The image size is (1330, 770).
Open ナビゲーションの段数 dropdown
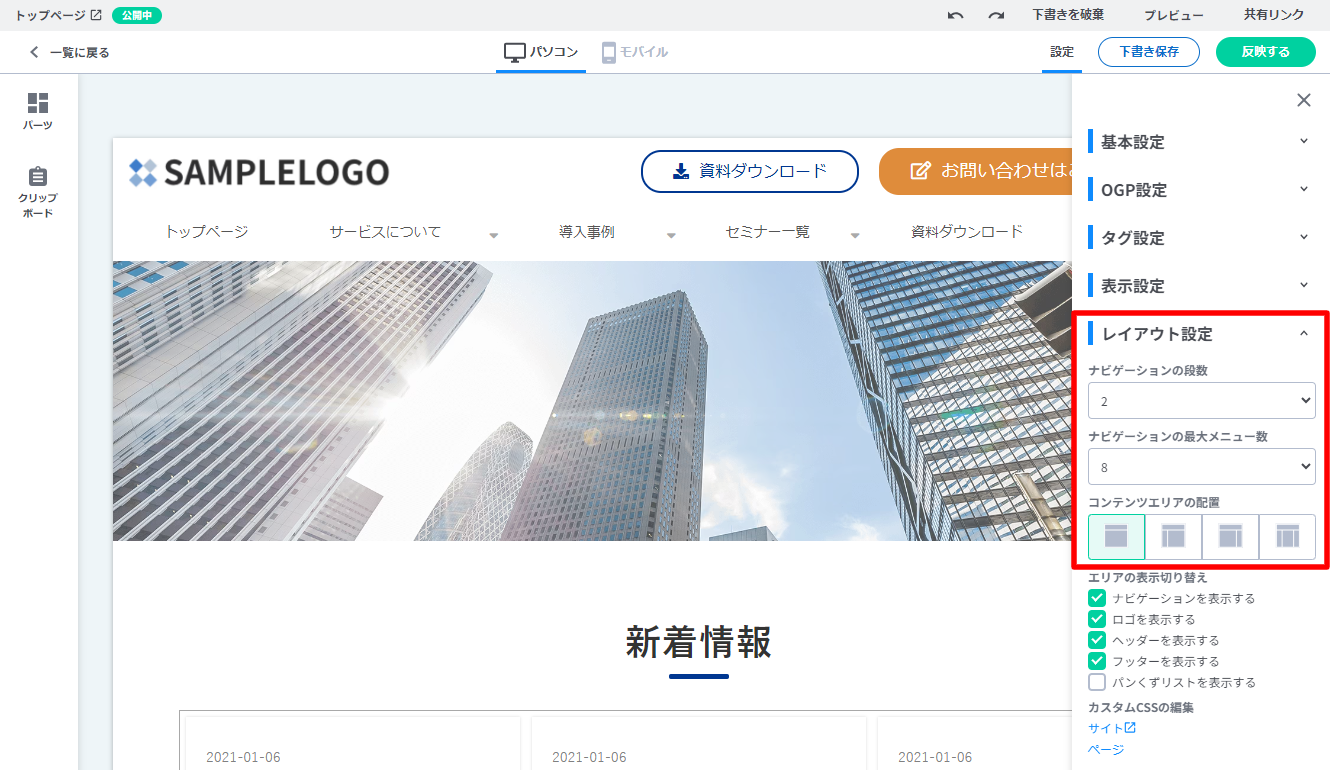point(1202,401)
